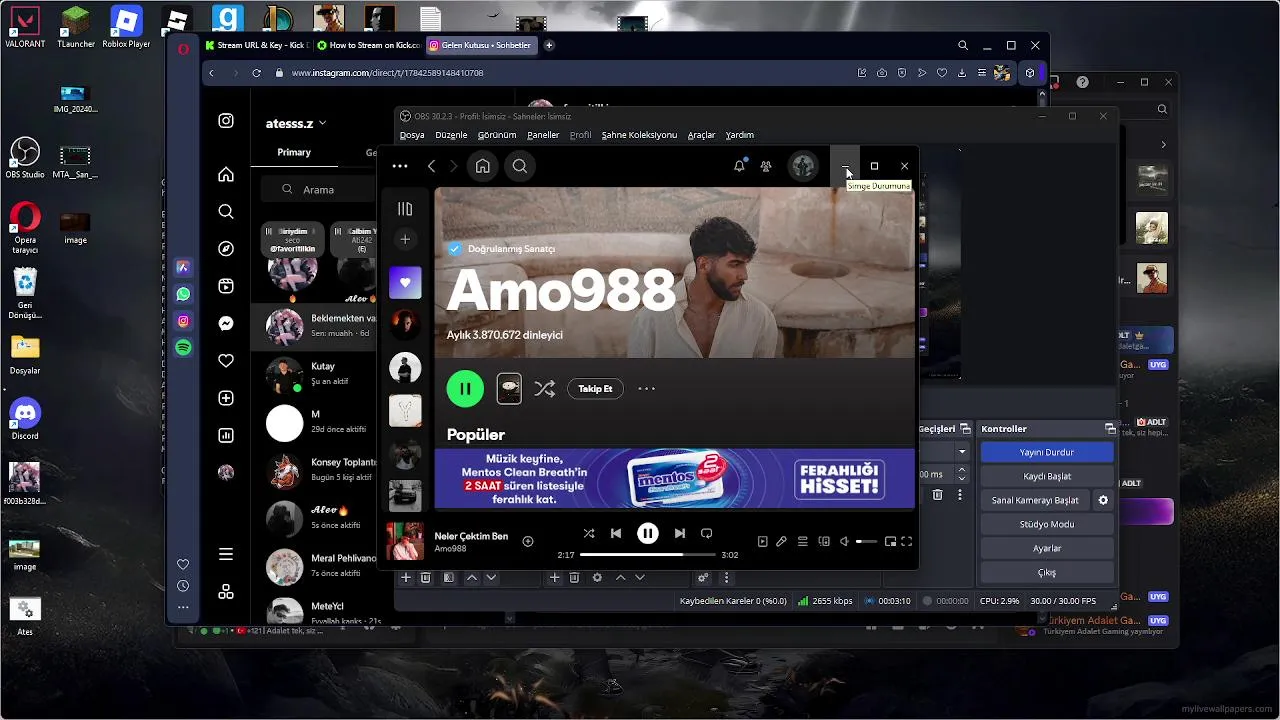Go to previous track in Spotify
This screenshot has width=1280, height=720.
point(616,534)
